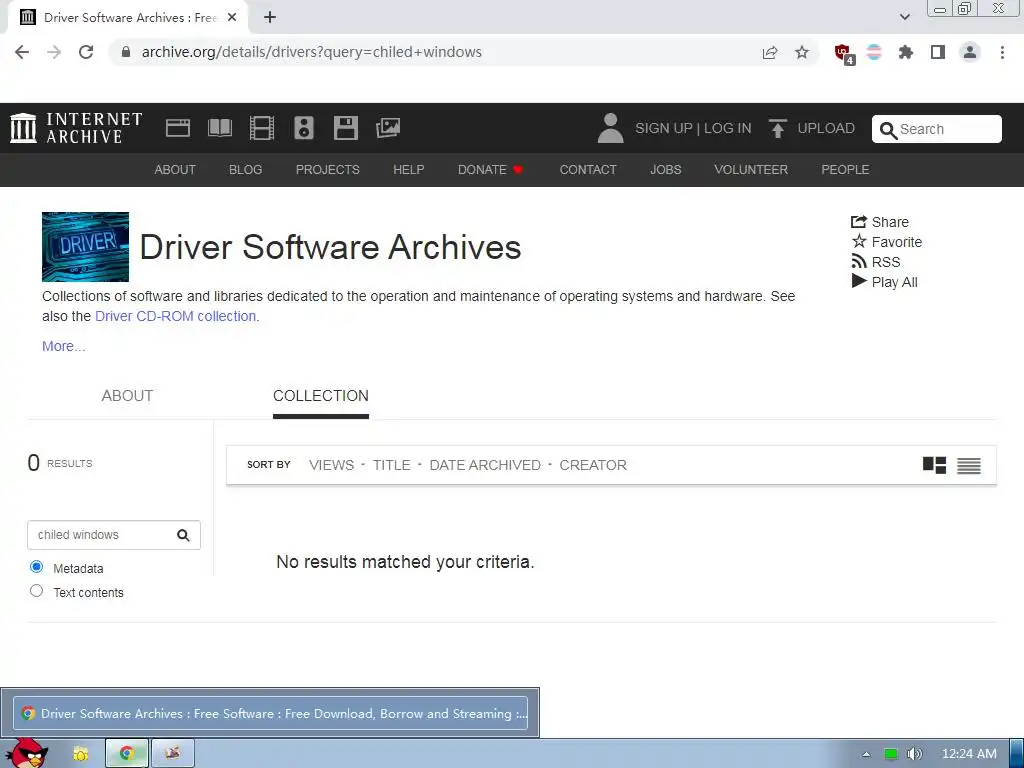Click the DRIVER collection thumbnail
This screenshot has width=1024, height=768.
[86, 247]
